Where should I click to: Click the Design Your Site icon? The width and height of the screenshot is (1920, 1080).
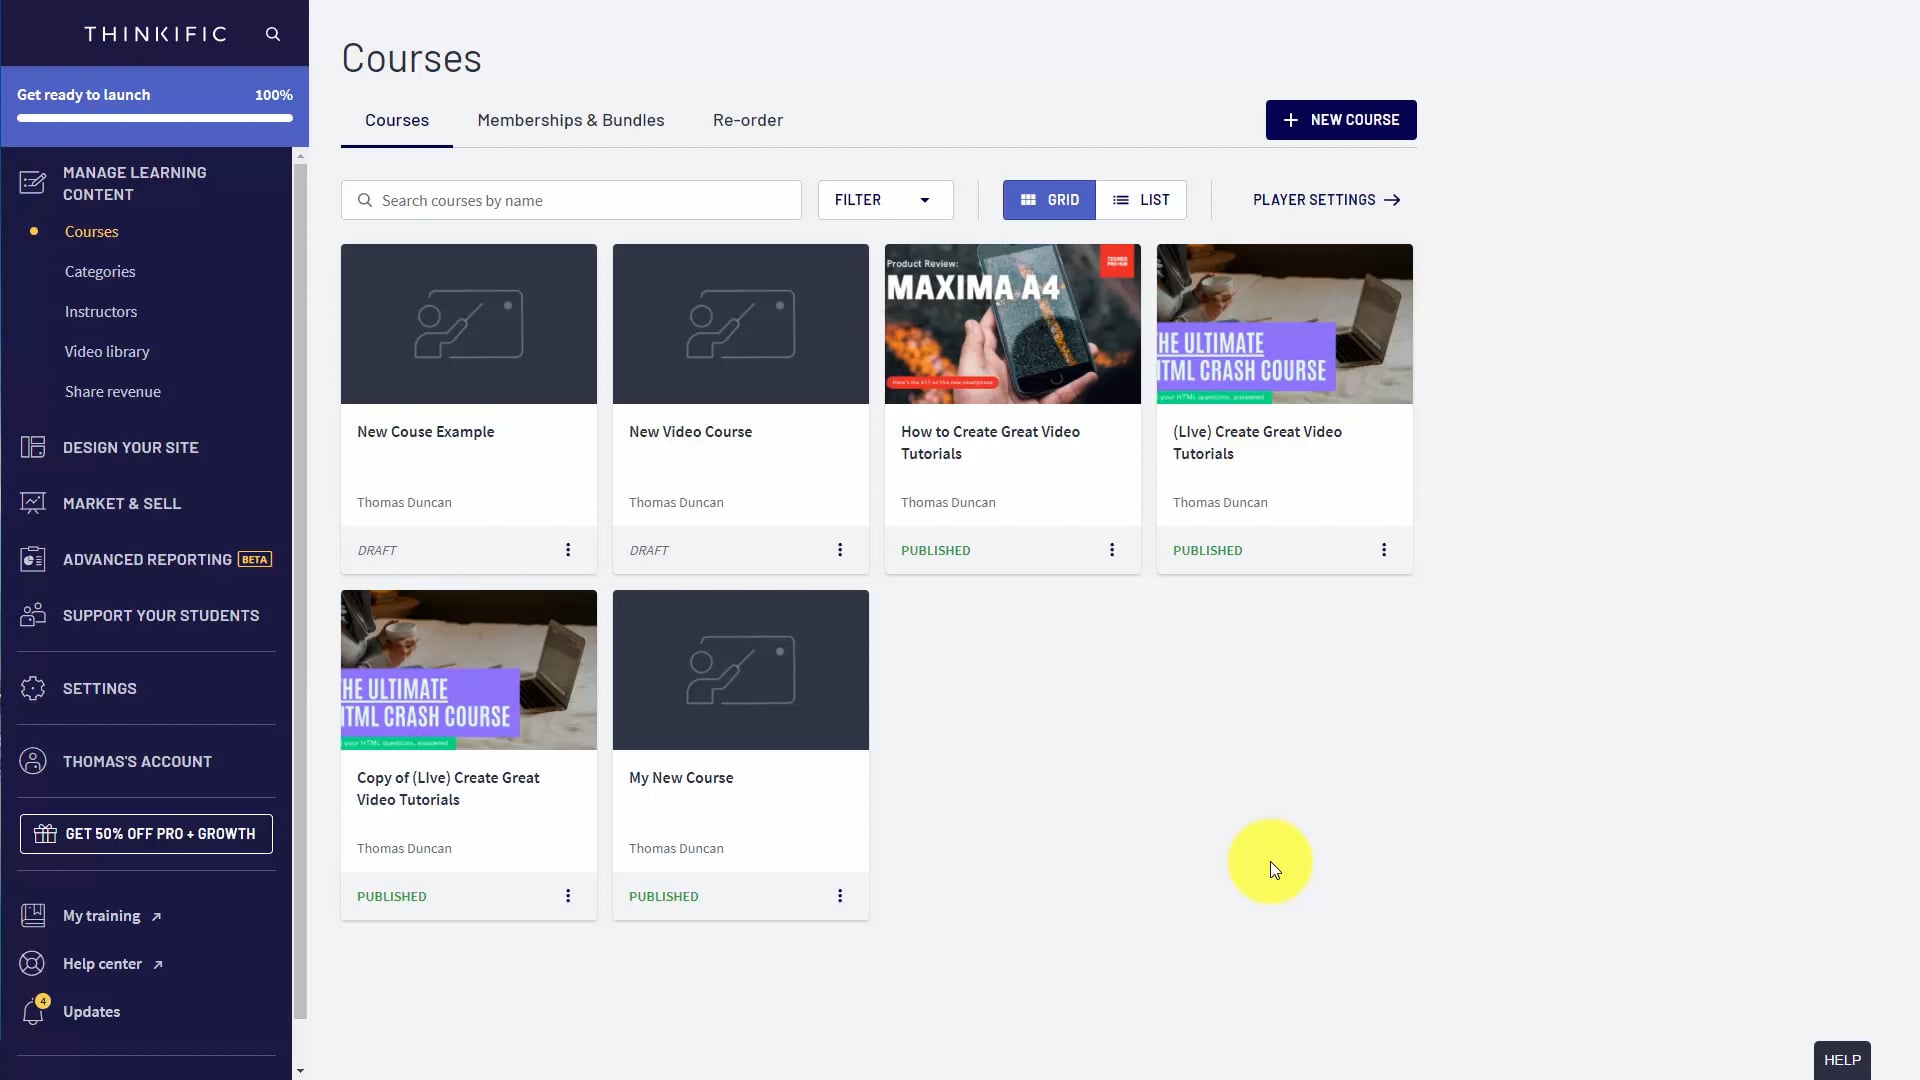tap(33, 447)
